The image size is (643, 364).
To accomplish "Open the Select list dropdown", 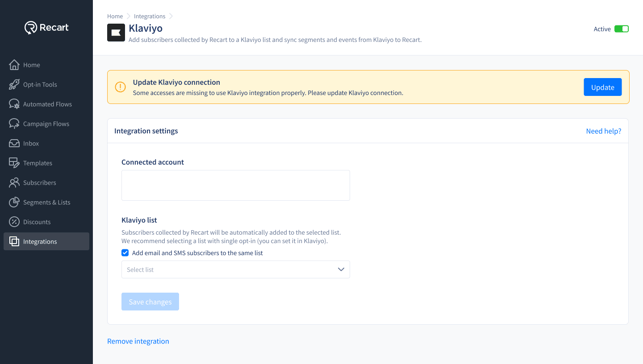I will (x=235, y=269).
